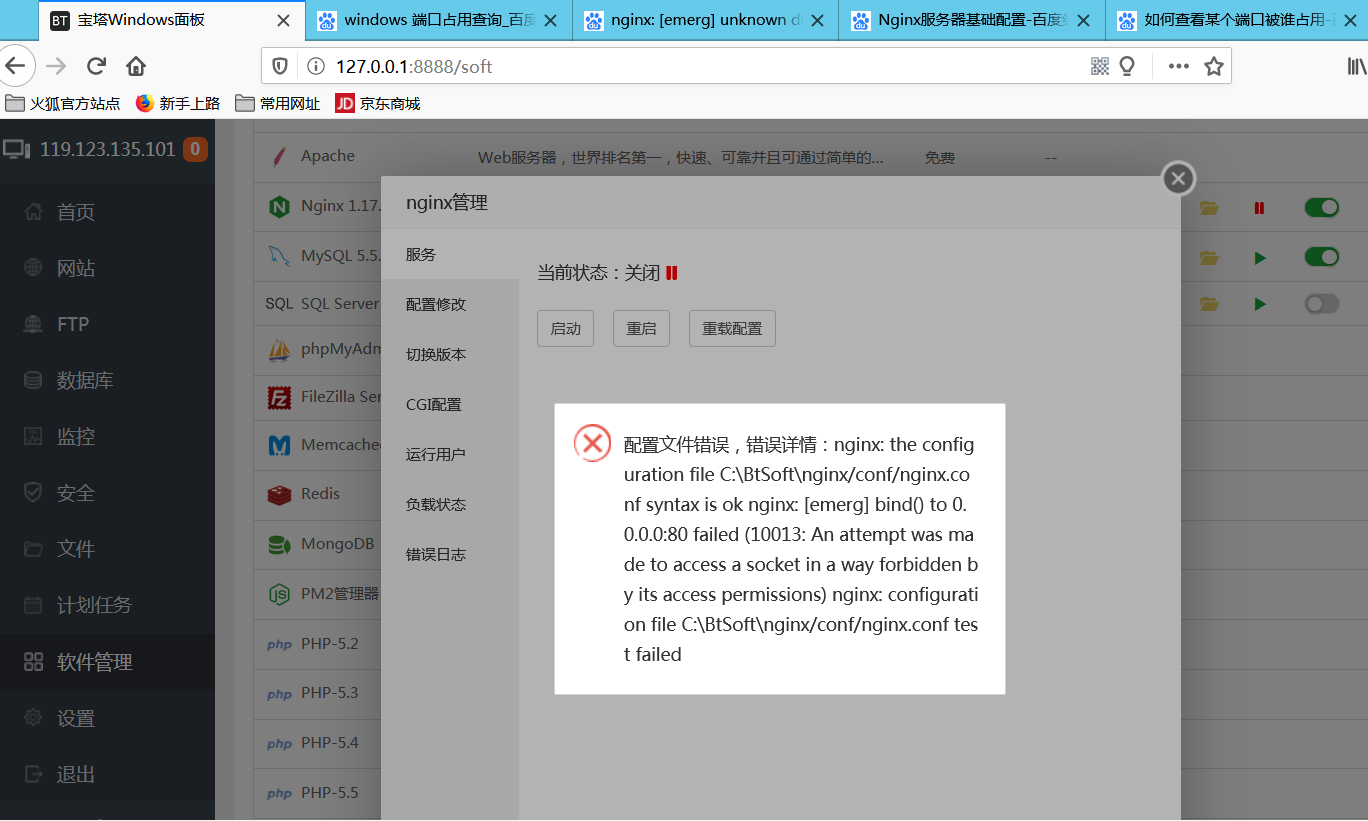Screen dimensions: 1368x821
Task: Click the red pause icon for Nginx
Action: pyautogui.click(x=1259, y=208)
